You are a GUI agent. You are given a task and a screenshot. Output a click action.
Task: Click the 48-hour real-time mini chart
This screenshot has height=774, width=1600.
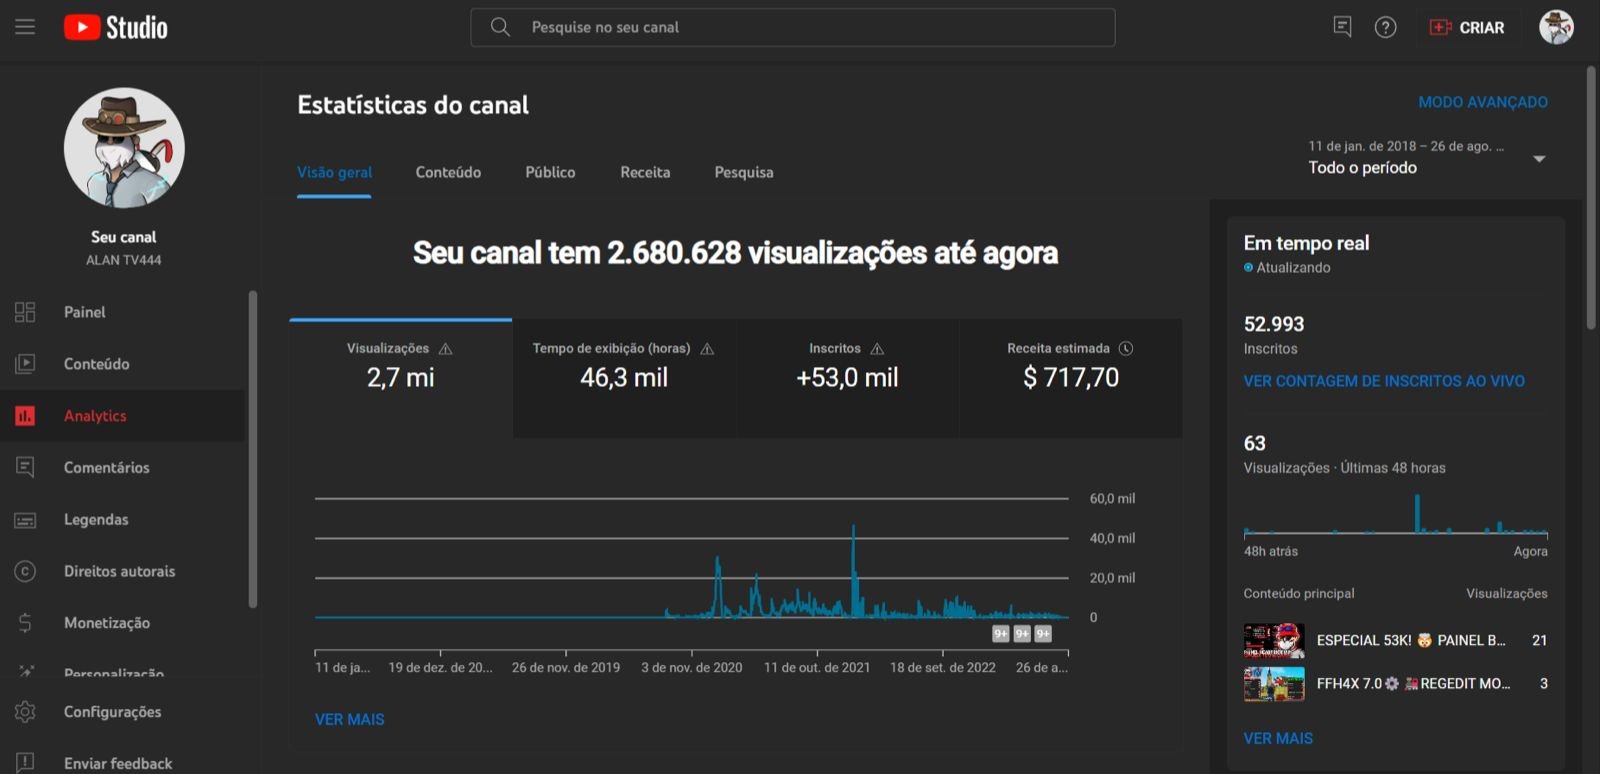(1396, 514)
